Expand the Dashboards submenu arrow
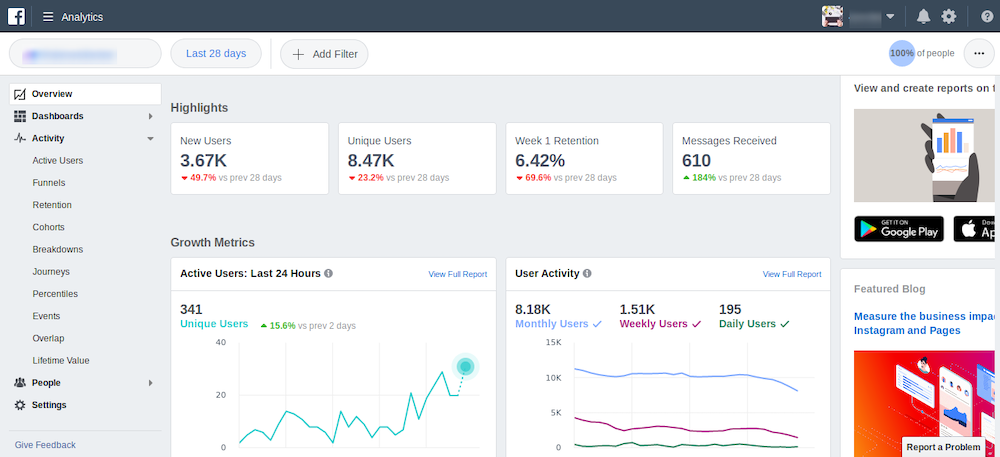The height and width of the screenshot is (457, 1000). pyautogui.click(x=151, y=116)
